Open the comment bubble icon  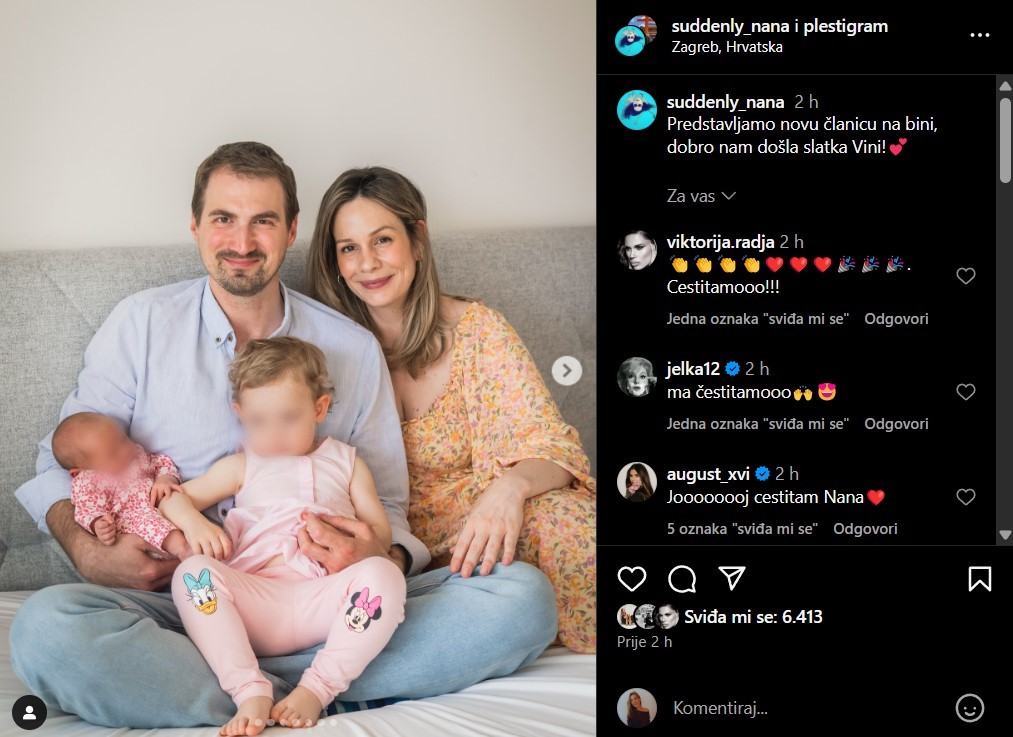682,579
